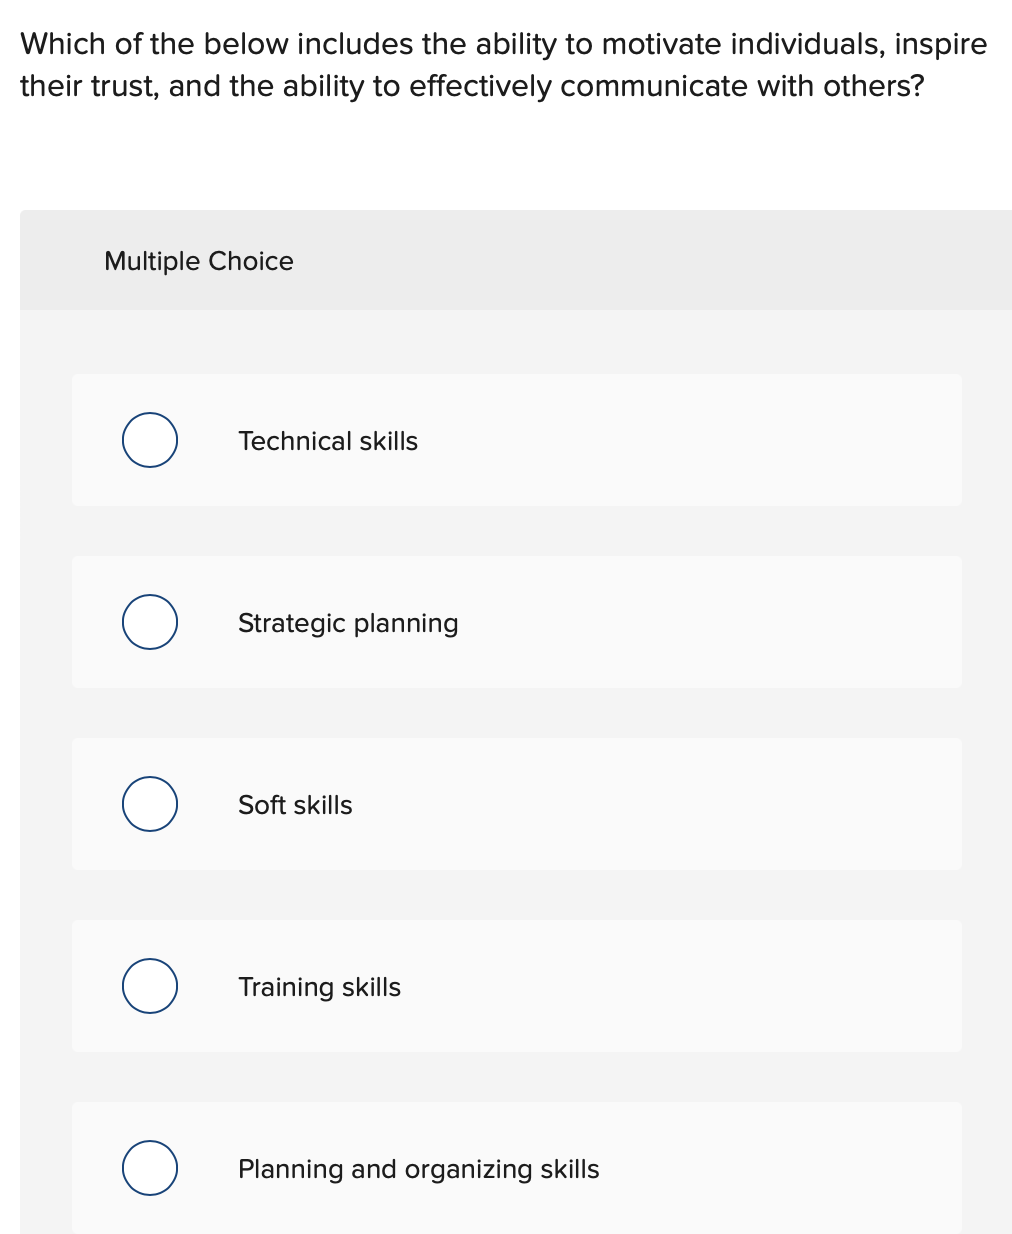Click the Planning and organizing skills text

coord(418,1168)
